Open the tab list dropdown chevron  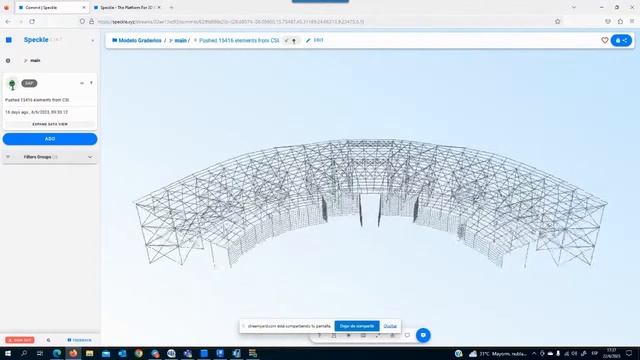pos(573,7)
